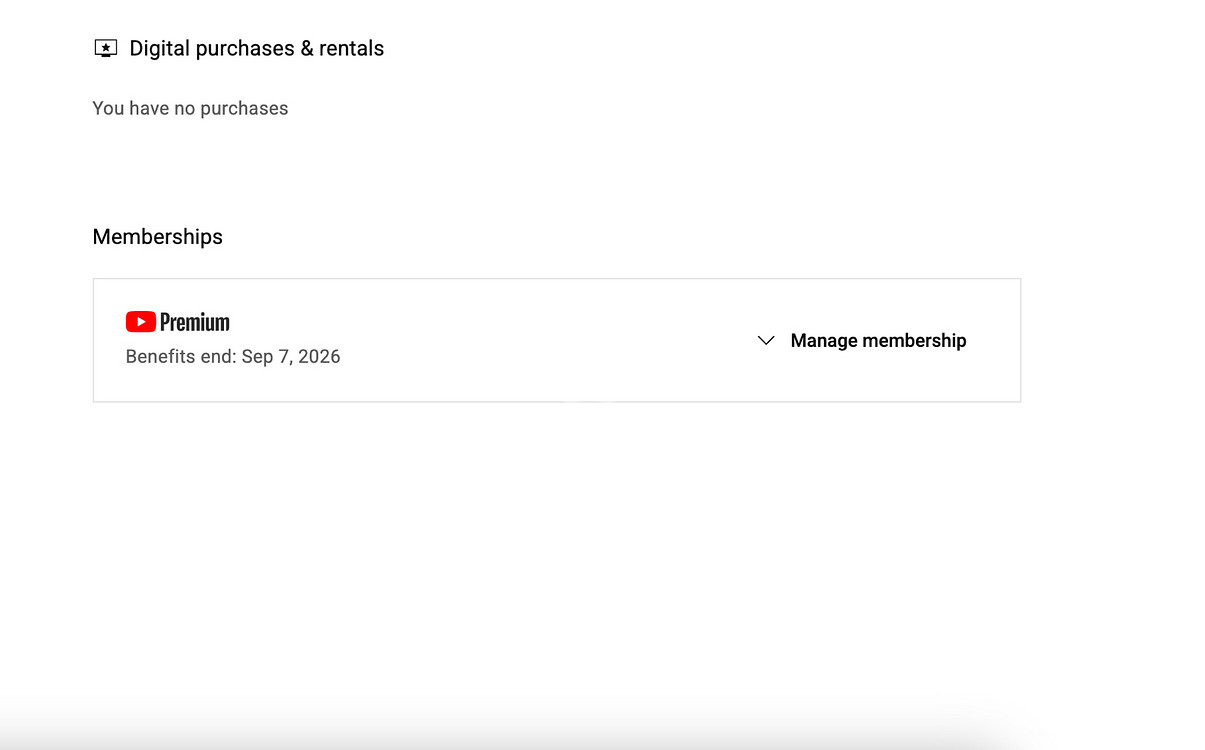1205x750 pixels.
Task: Click the Manage membership label text
Action: 879,341
